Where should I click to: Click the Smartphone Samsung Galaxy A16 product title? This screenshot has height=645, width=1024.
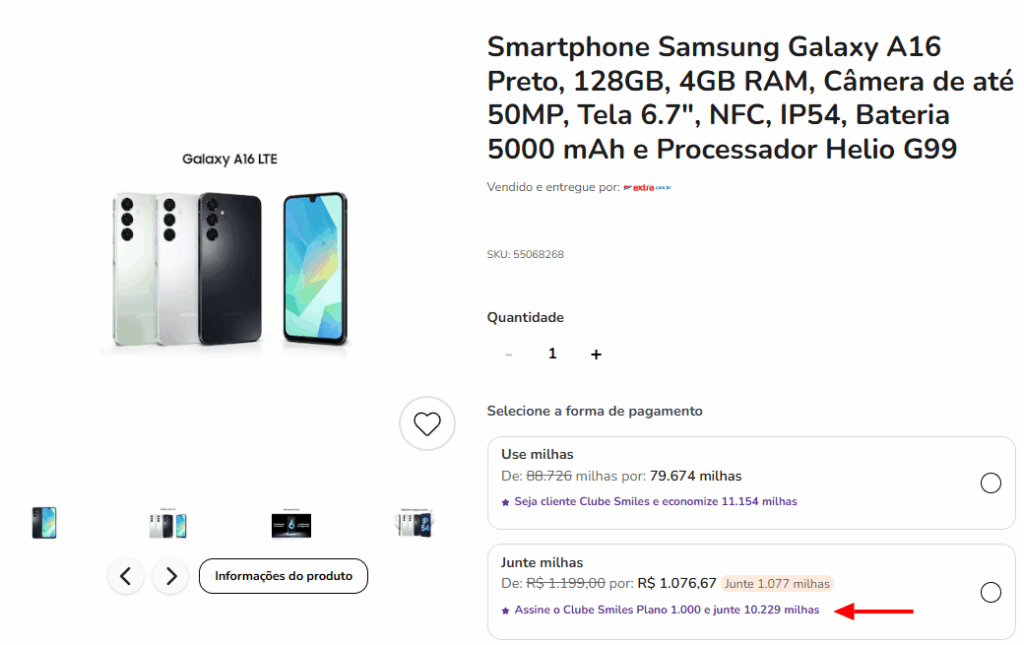click(718, 98)
